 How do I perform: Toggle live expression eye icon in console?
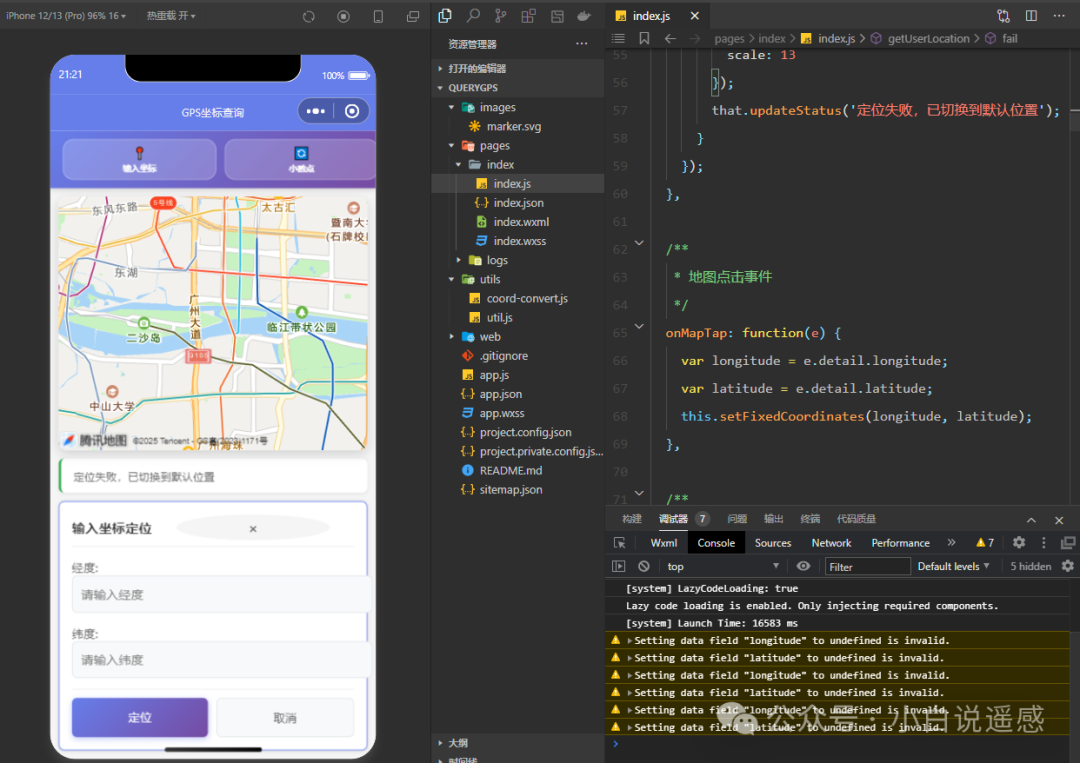[x=803, y=566]
